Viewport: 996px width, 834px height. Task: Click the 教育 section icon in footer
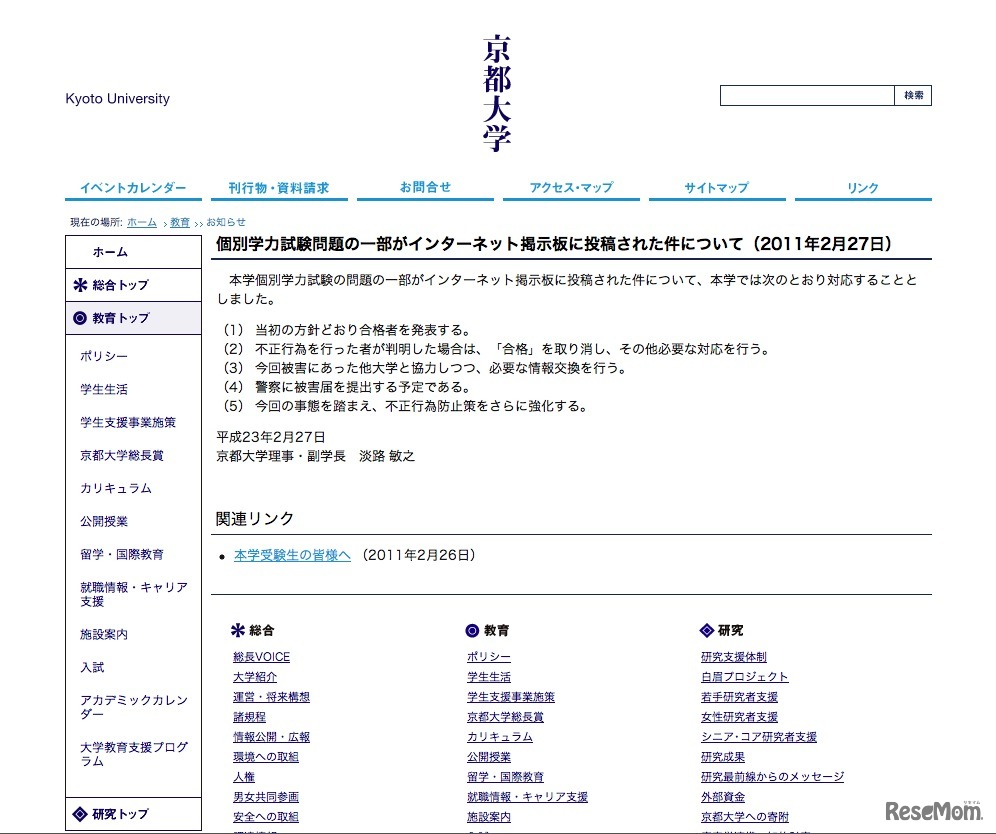(x=470, y=630)
